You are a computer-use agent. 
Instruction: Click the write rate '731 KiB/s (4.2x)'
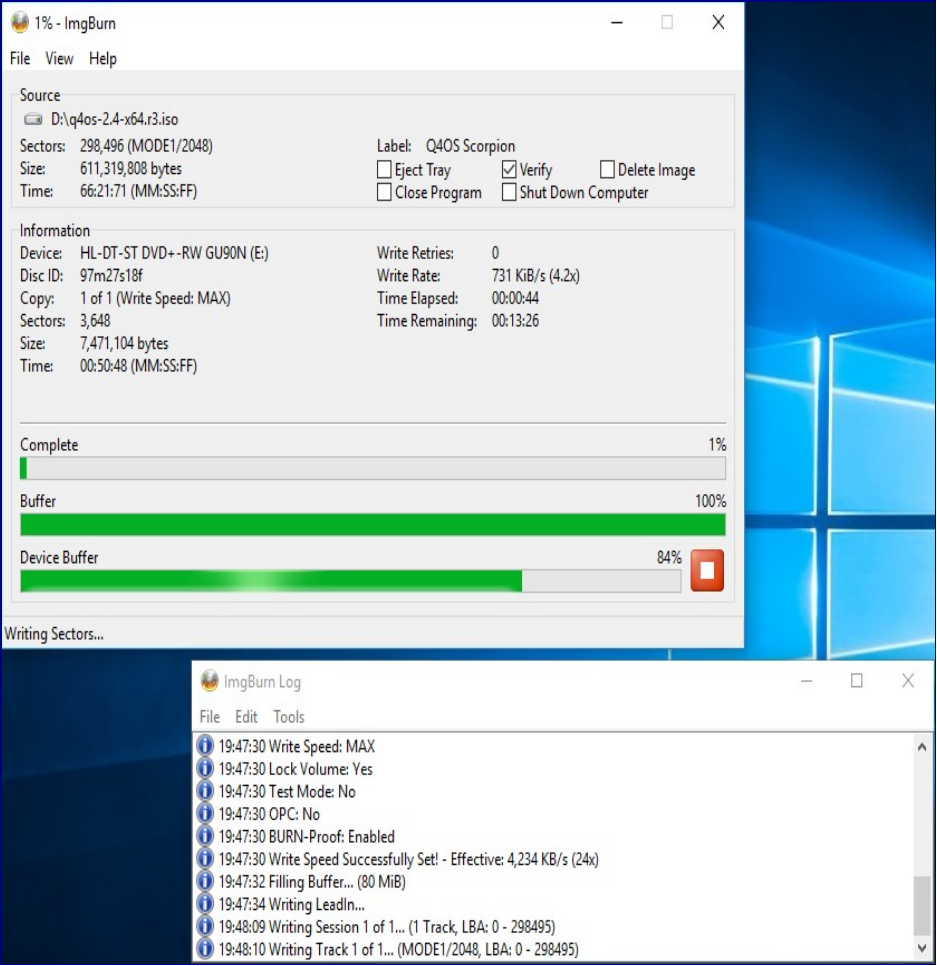click(x=535, y=275)
